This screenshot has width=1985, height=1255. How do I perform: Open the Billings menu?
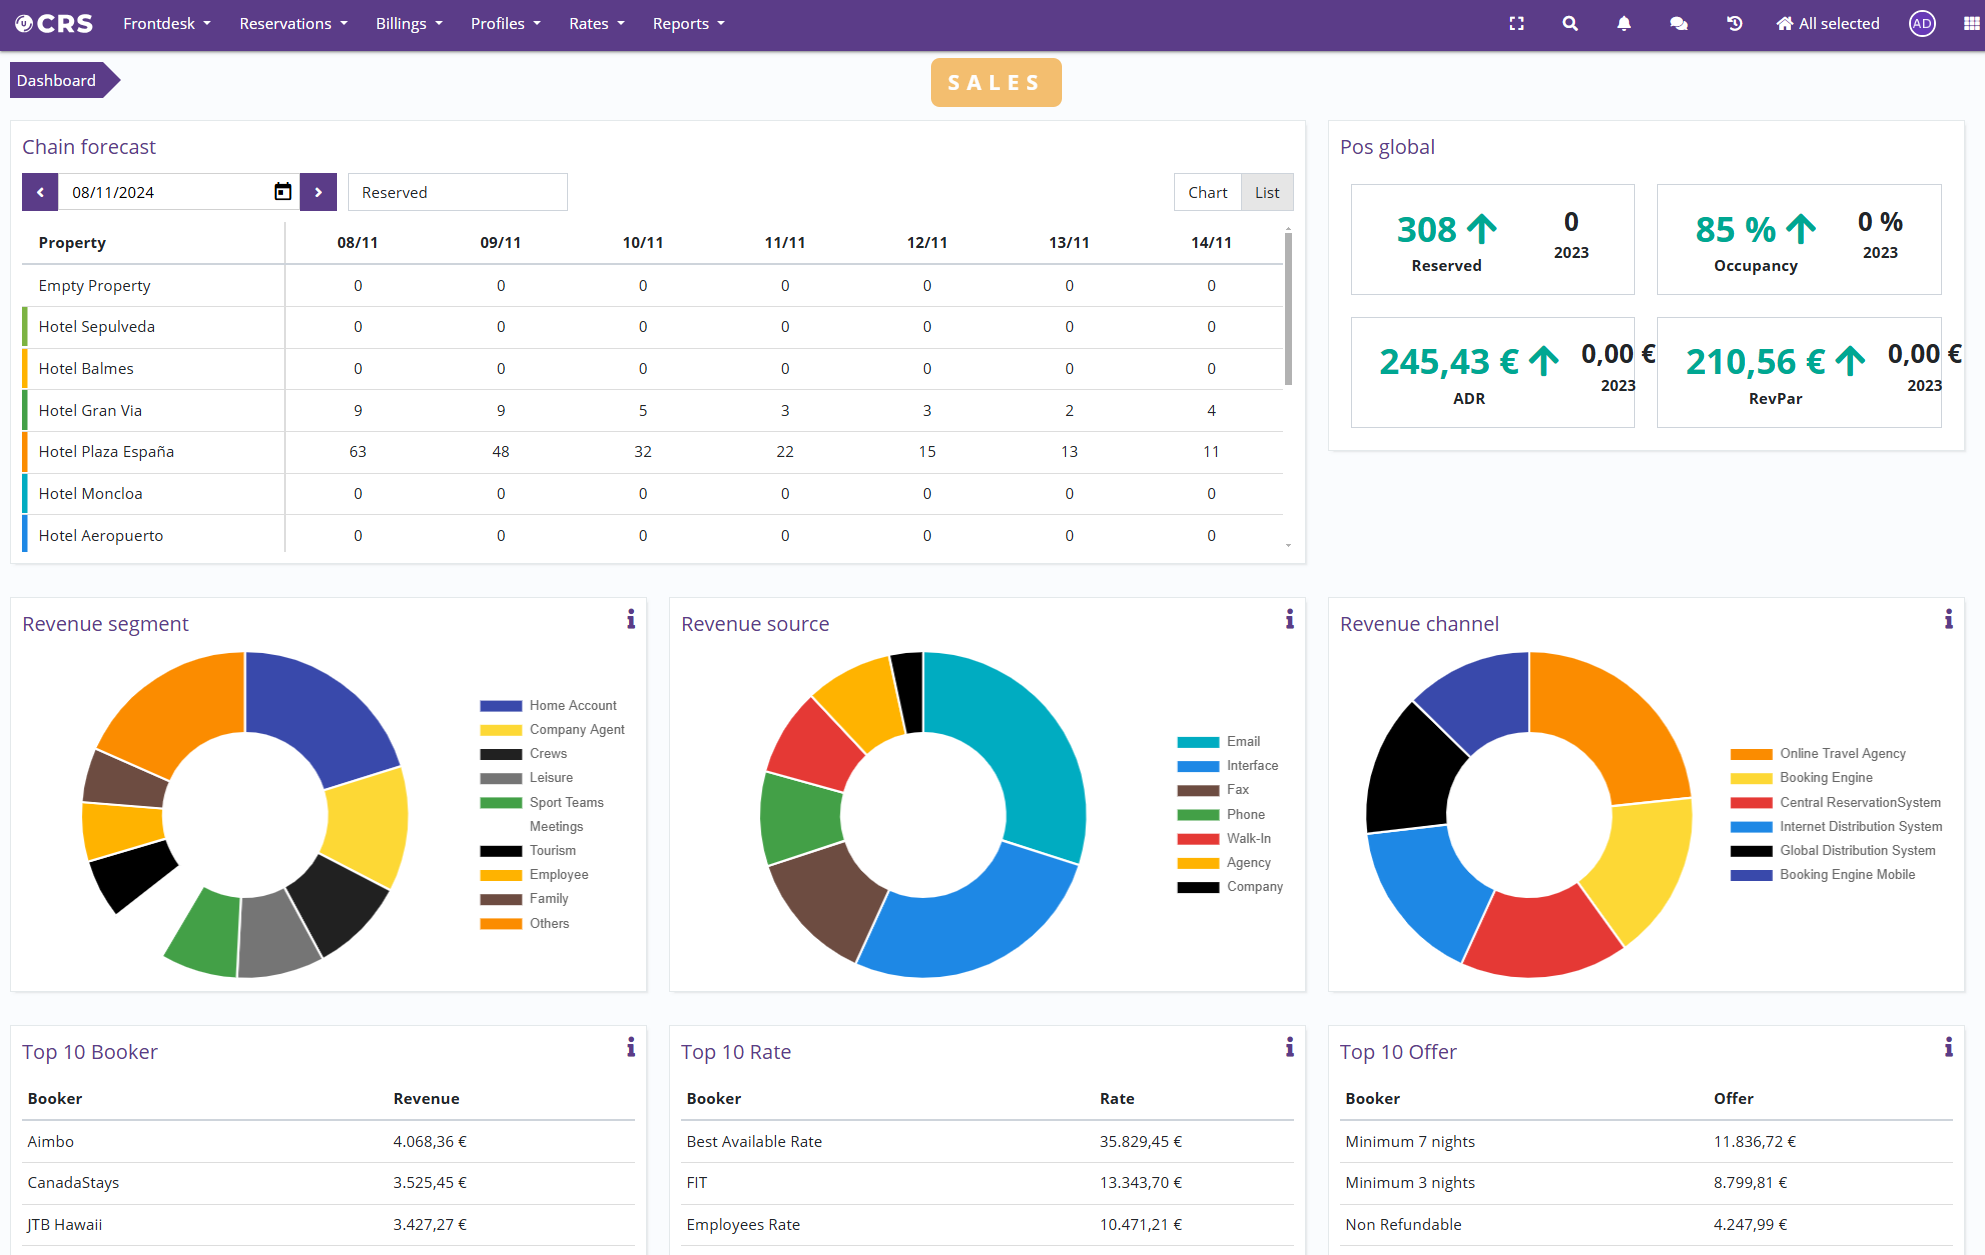[x=408, y=24]
